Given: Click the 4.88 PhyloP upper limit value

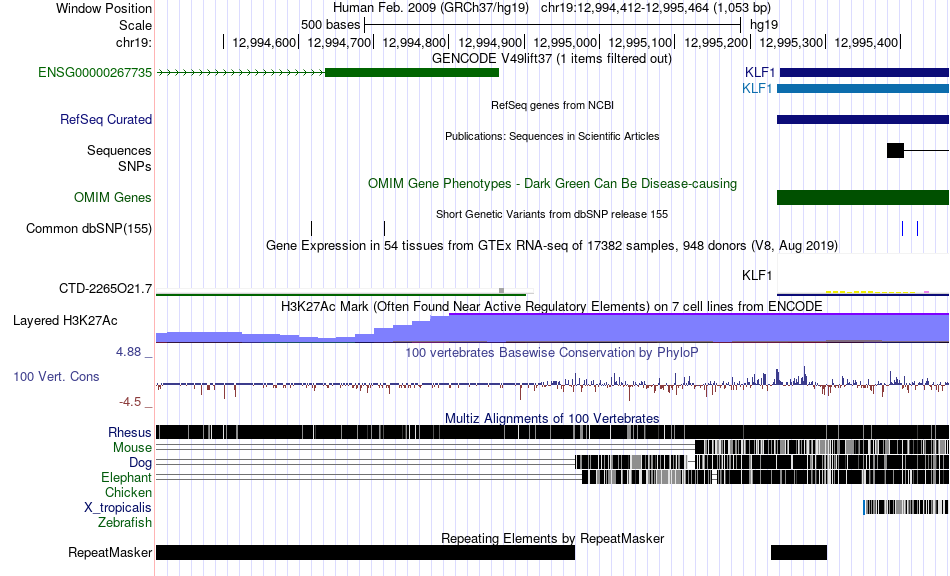Looking at the screenshot, I should point(128,352).
